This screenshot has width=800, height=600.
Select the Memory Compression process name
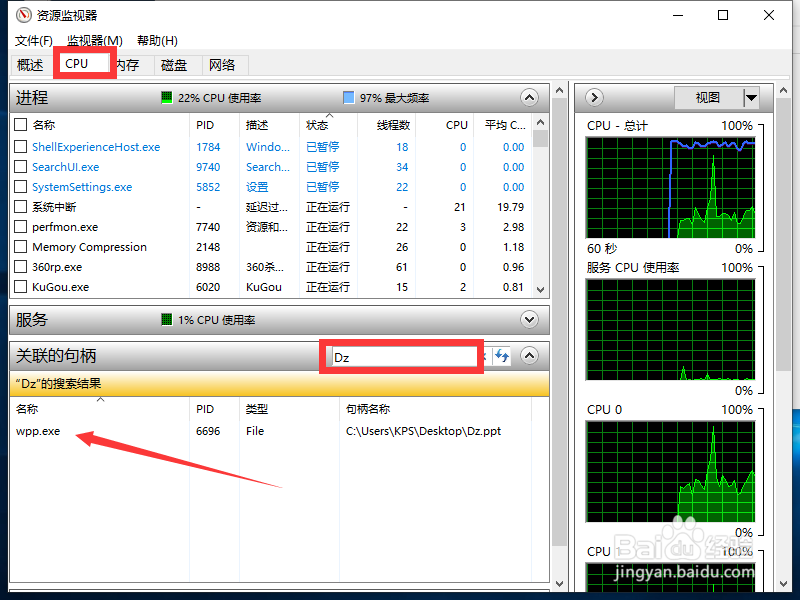click(89, 247)
